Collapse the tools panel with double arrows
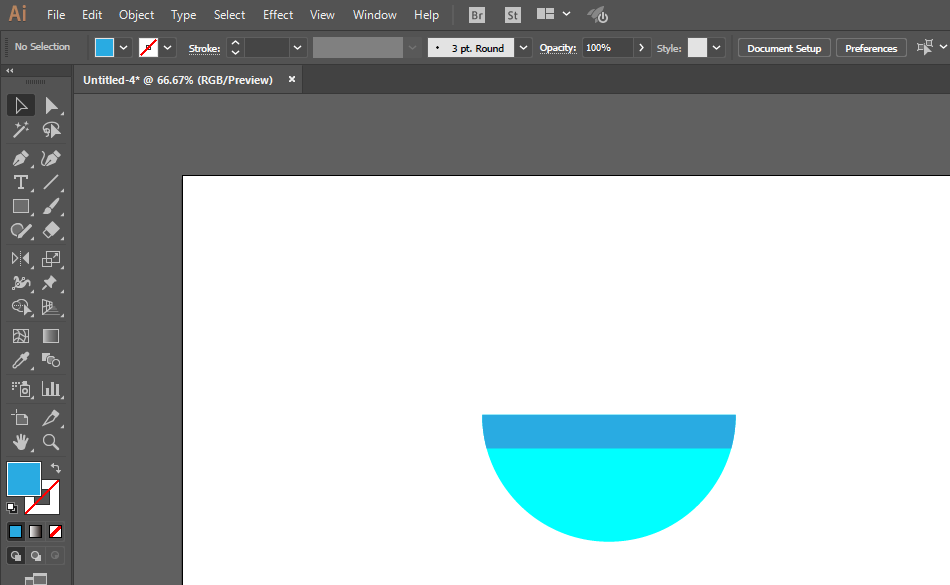Image resolution: width=950 pixels, height=585 pixels. [10, 71]
